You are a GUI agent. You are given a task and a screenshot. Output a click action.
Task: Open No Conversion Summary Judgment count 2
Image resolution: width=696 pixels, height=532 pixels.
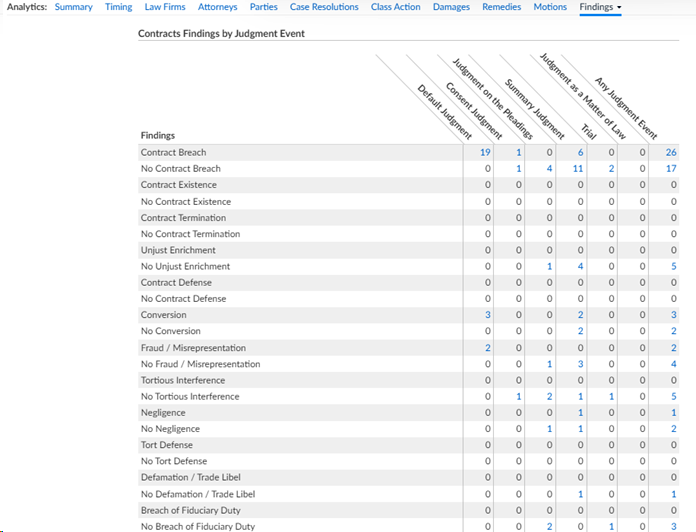coord(580,331)
